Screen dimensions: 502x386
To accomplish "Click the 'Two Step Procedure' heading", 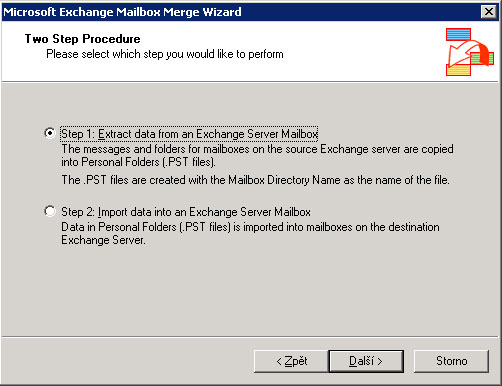I will coord(82,39).
